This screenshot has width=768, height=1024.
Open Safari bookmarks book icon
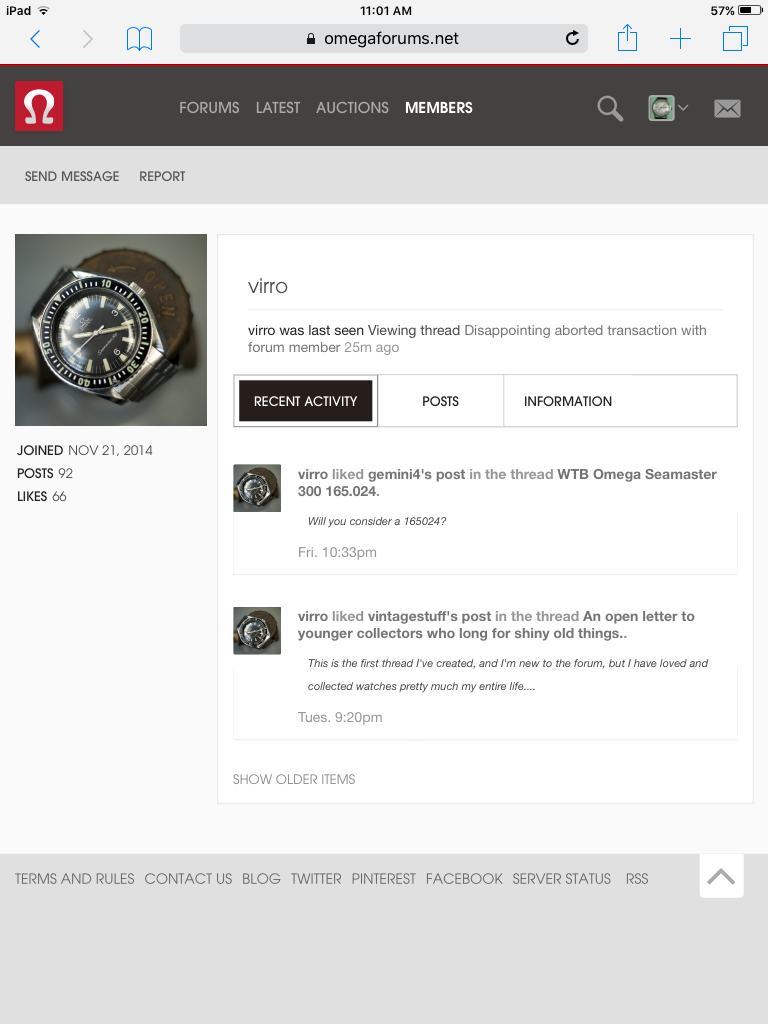139,39
